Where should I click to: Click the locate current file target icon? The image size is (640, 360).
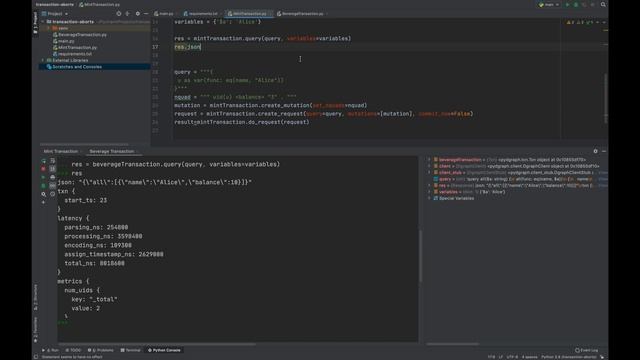pyautogui.click(x=119, y=13)
